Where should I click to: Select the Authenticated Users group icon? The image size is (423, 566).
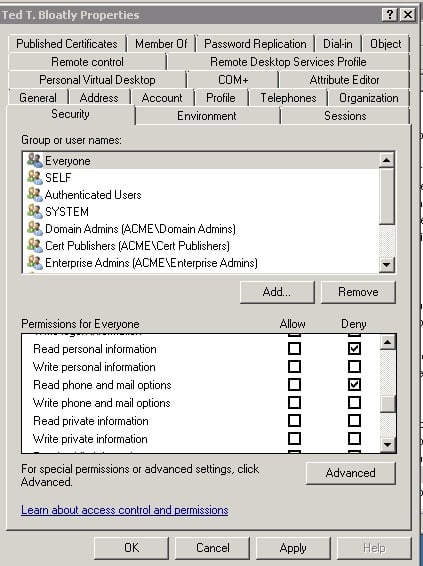coord(35,194)
